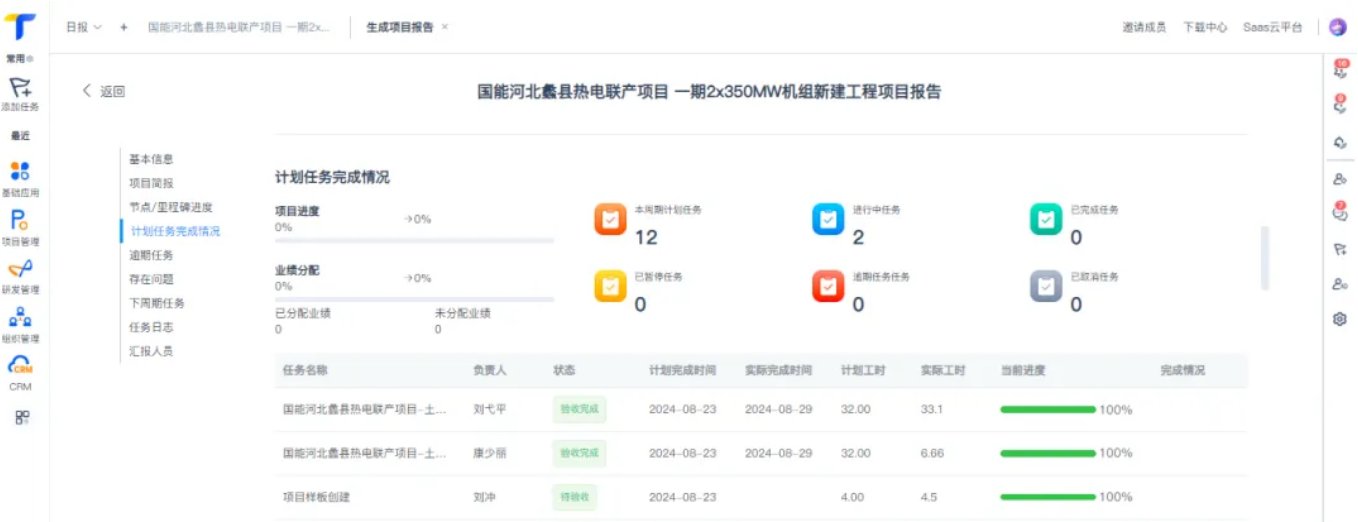This screenshot has height=522, width=1358.
Task: Jump to 存在问题 section
Action: coord(151,279)
